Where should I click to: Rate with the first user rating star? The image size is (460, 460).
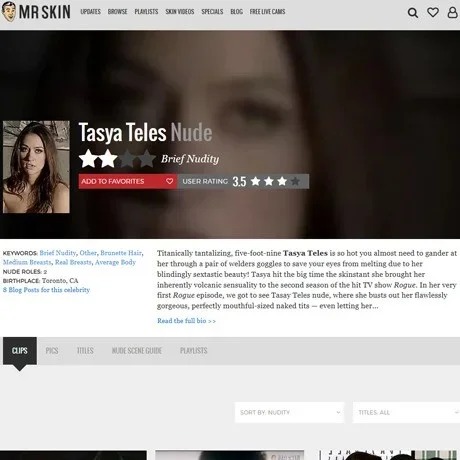(256, 181)
